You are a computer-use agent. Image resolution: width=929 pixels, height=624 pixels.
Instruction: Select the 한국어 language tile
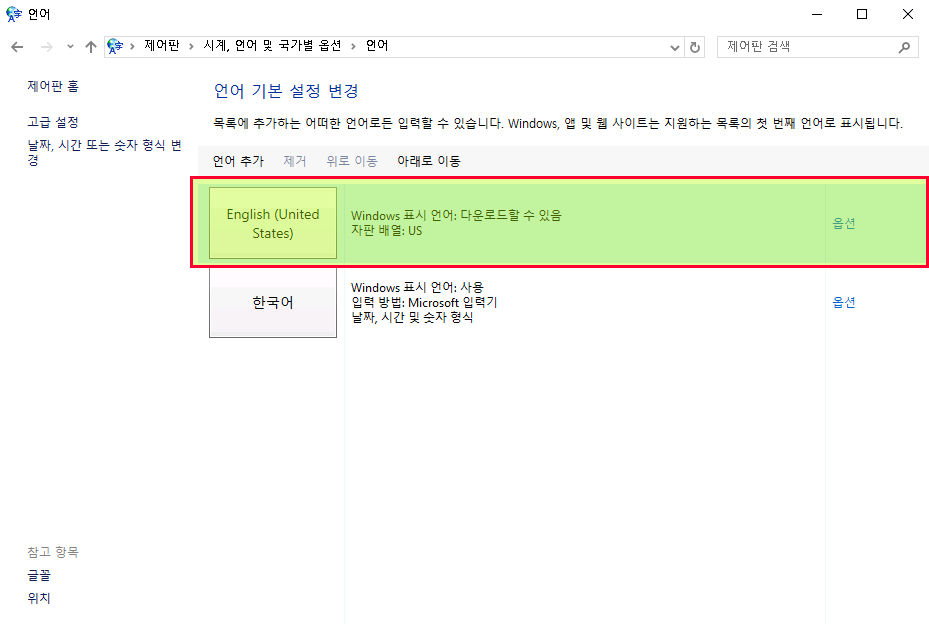coord(273,302)
